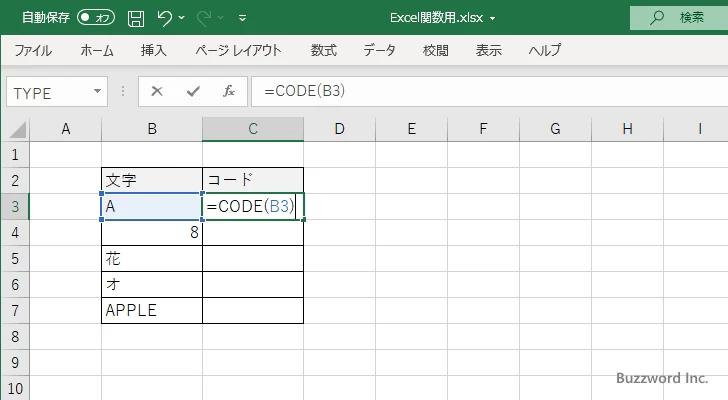Click the Select All corner triangle
728x400 pixels.
click(18, 130)
